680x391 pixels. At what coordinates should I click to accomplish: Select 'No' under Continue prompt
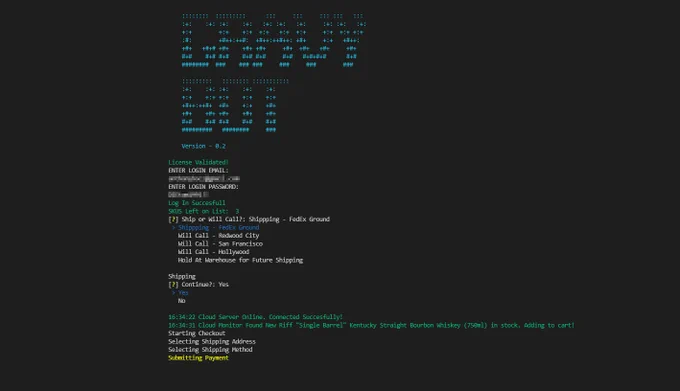click(x=181, y=301)
